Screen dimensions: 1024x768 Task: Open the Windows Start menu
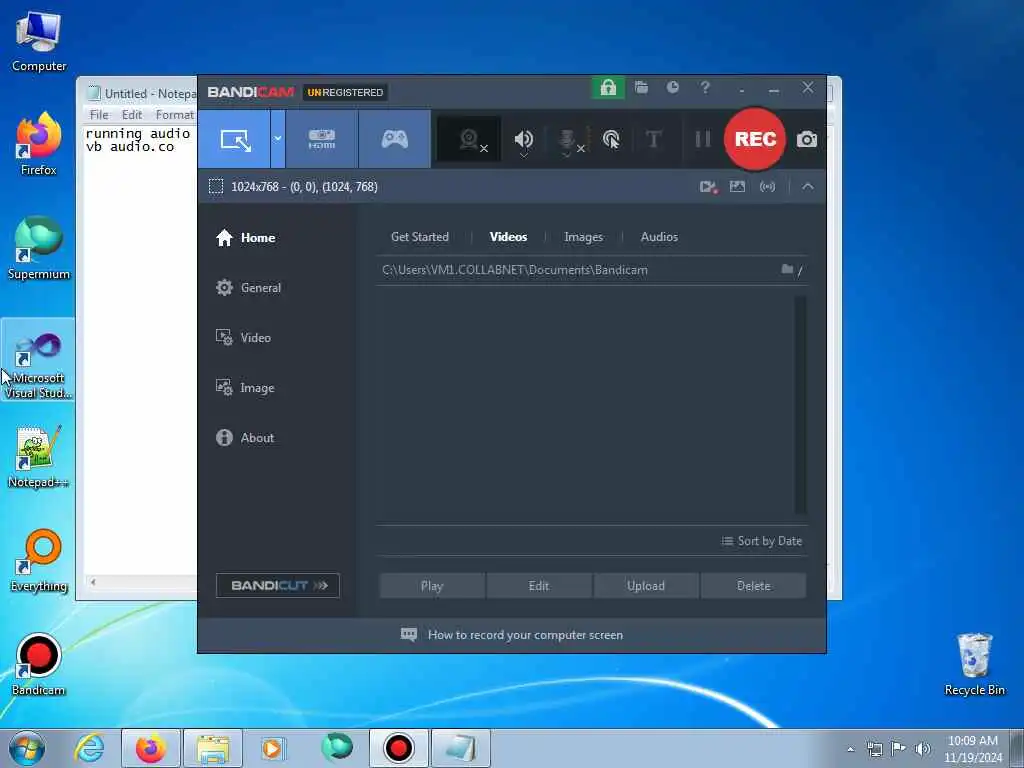pos(27,748)
